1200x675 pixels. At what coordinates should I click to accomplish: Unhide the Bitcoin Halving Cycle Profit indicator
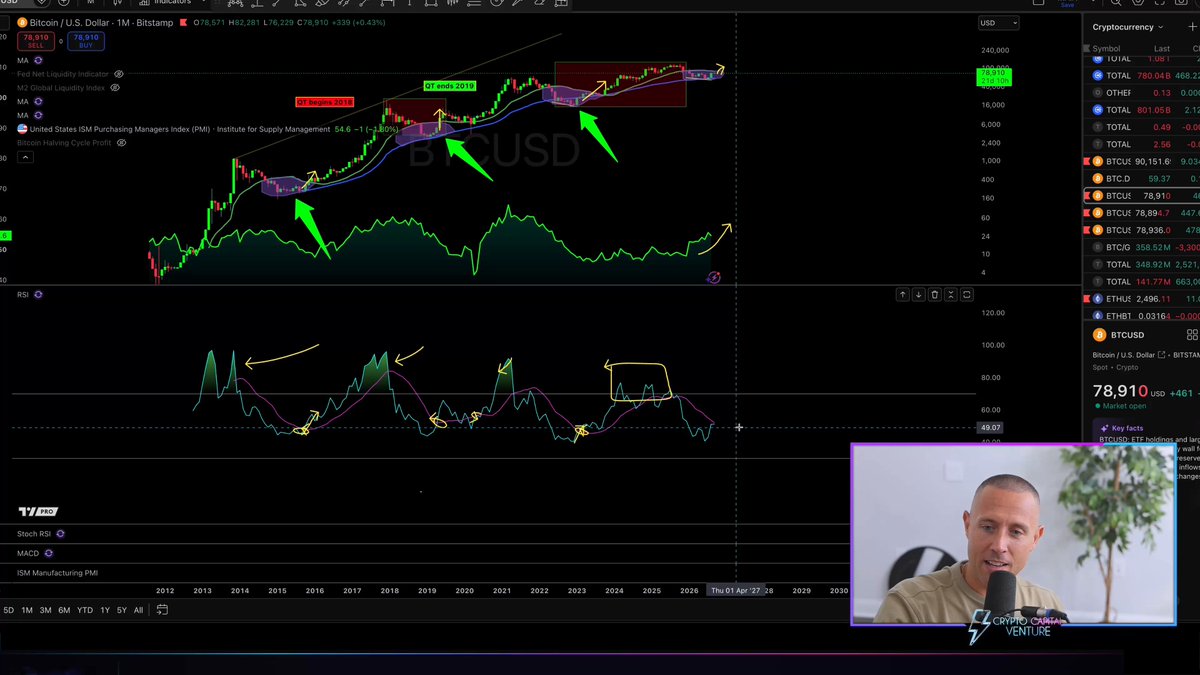(x=122, y=143)
